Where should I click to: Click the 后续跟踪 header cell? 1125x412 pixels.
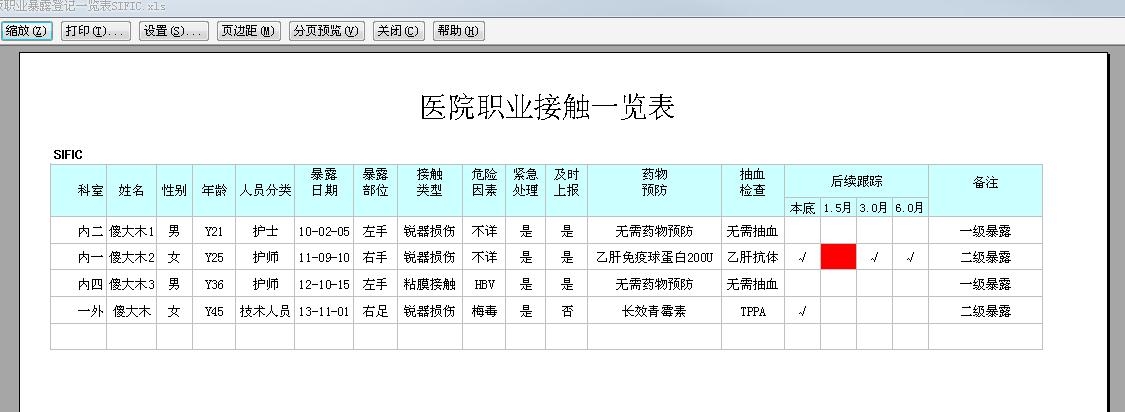click(x=856, y=182)
